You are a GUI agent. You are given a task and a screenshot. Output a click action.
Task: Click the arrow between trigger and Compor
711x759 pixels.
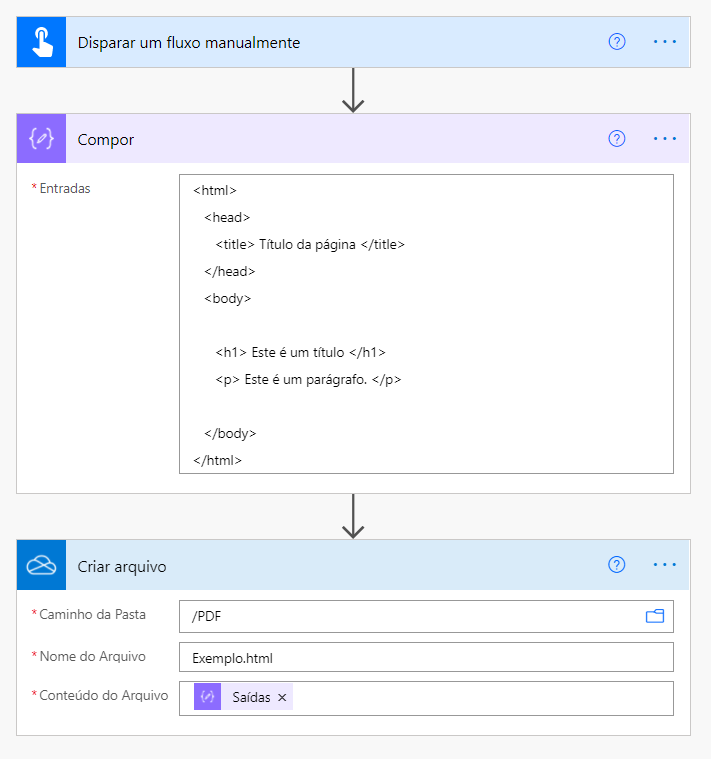click(353, 91)
